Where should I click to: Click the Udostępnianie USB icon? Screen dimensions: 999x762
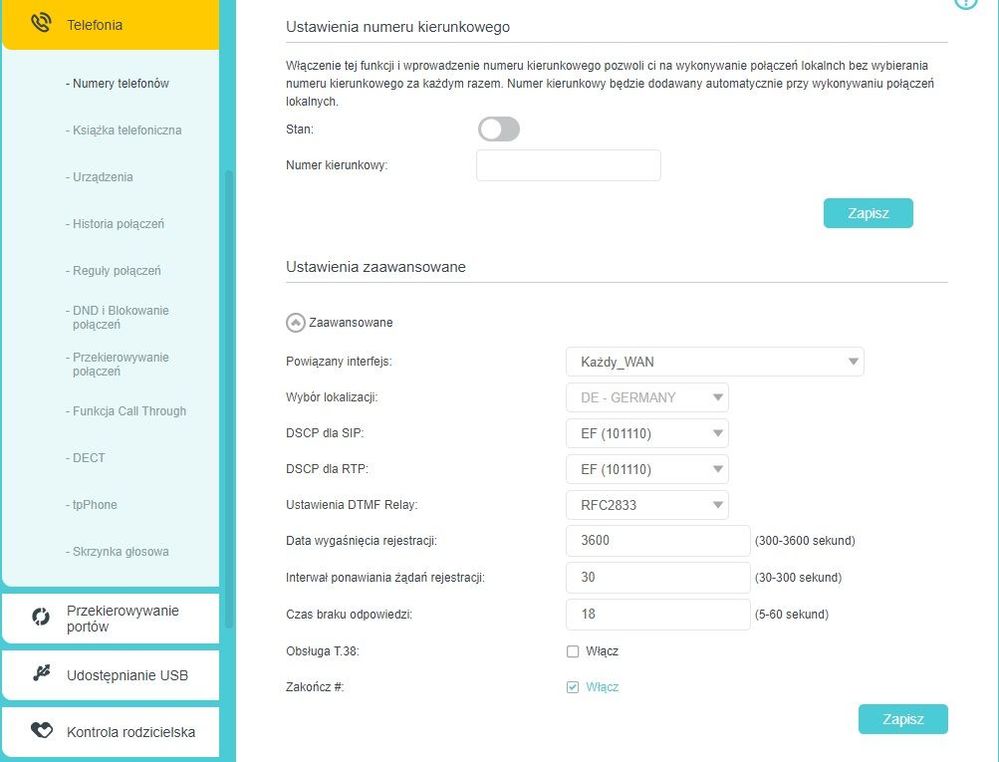tap(41, 674)
